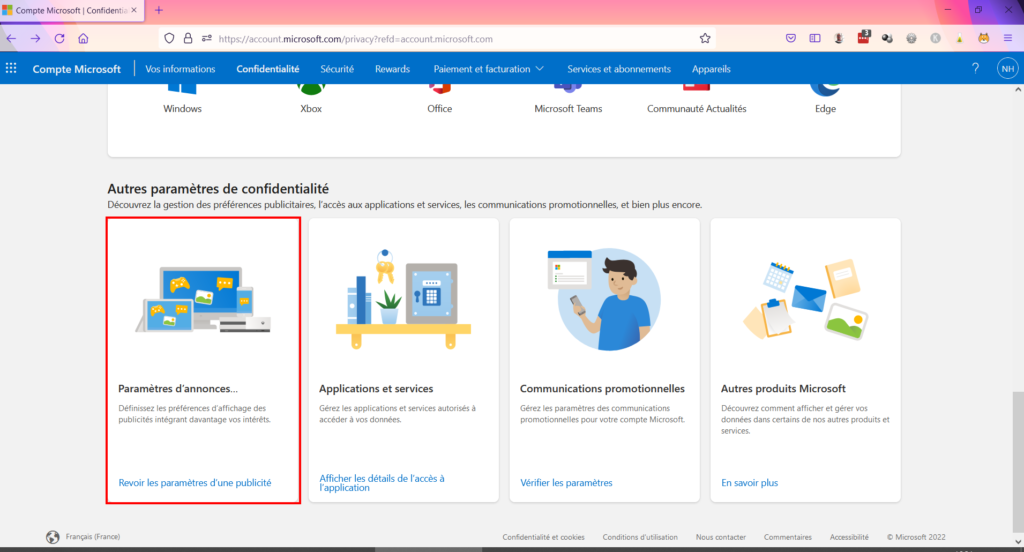Open Vos informations section
The image size is (1024, 552).
(x=180, y=69)
